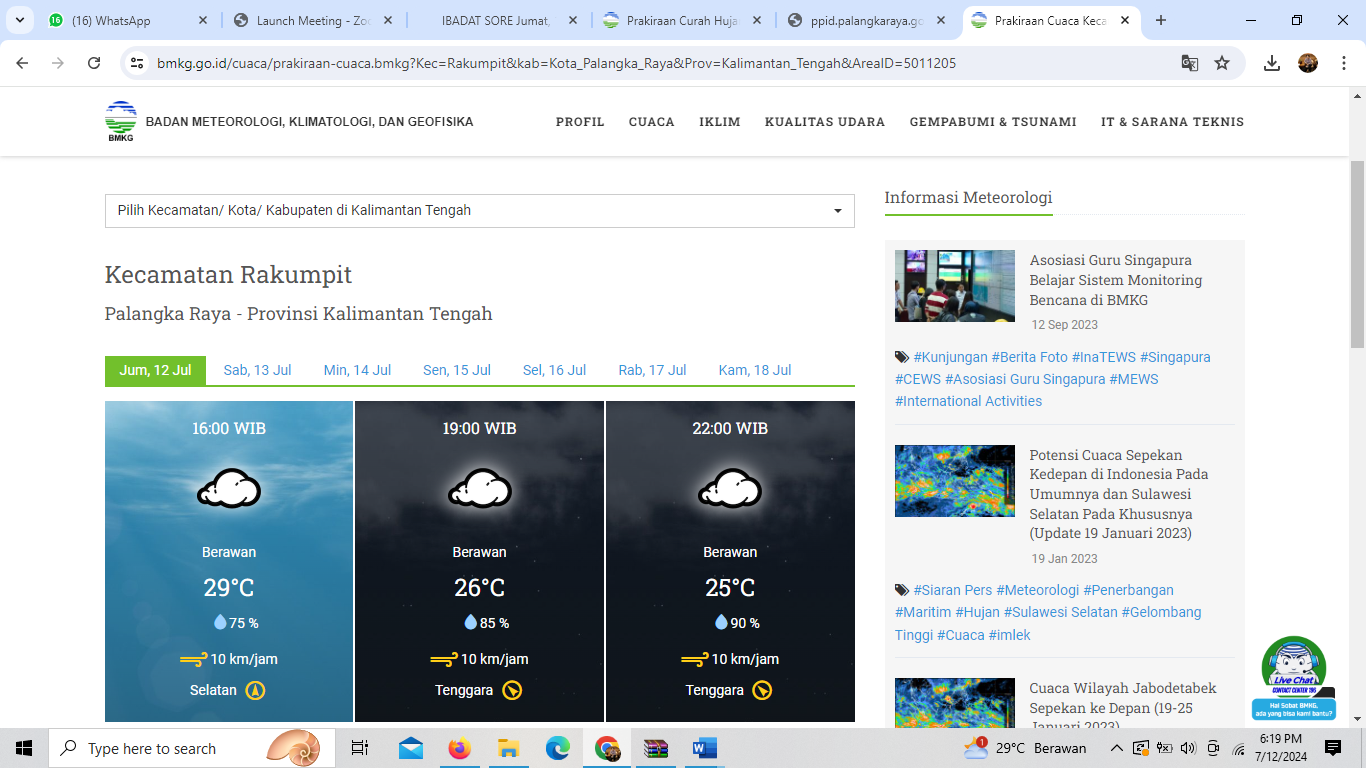Click the cloud icon for 19:00 WIB
This screenshot has height=768, width=1366.
click(x=480, y=490)
